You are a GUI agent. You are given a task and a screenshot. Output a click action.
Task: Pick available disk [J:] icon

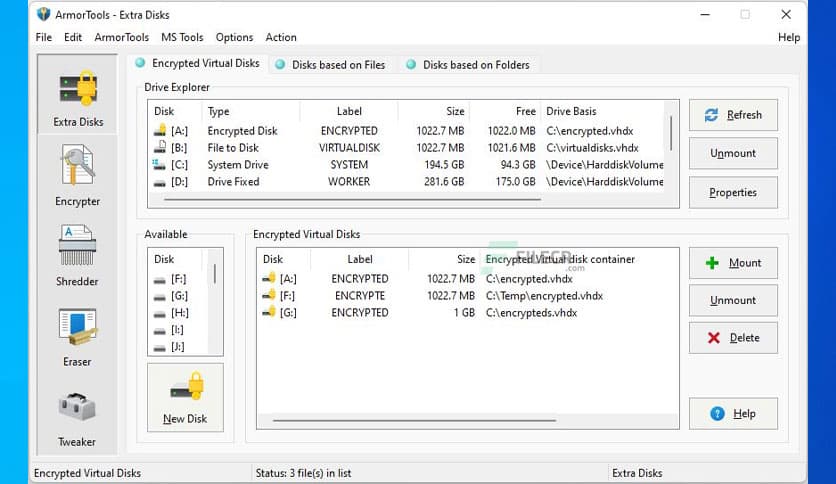click(x=160, y=348)
